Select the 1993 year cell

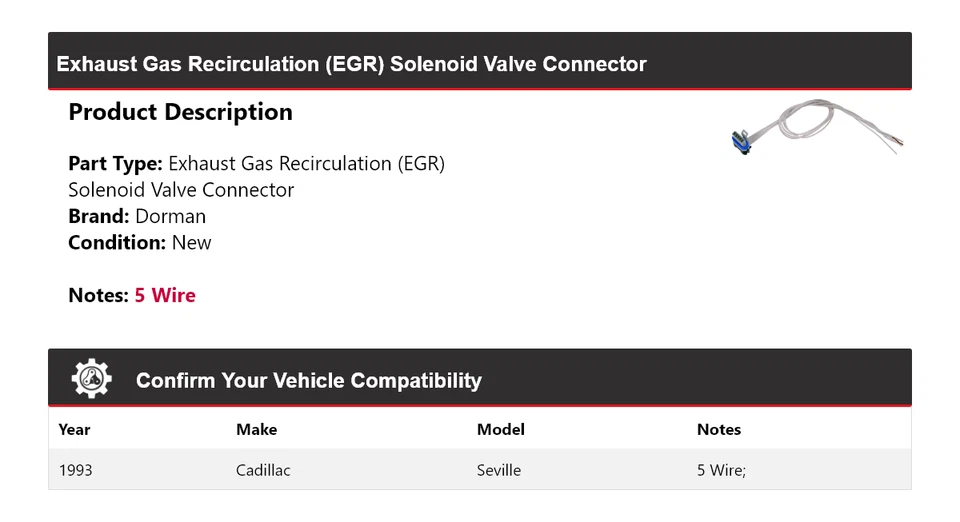(75, 470)
